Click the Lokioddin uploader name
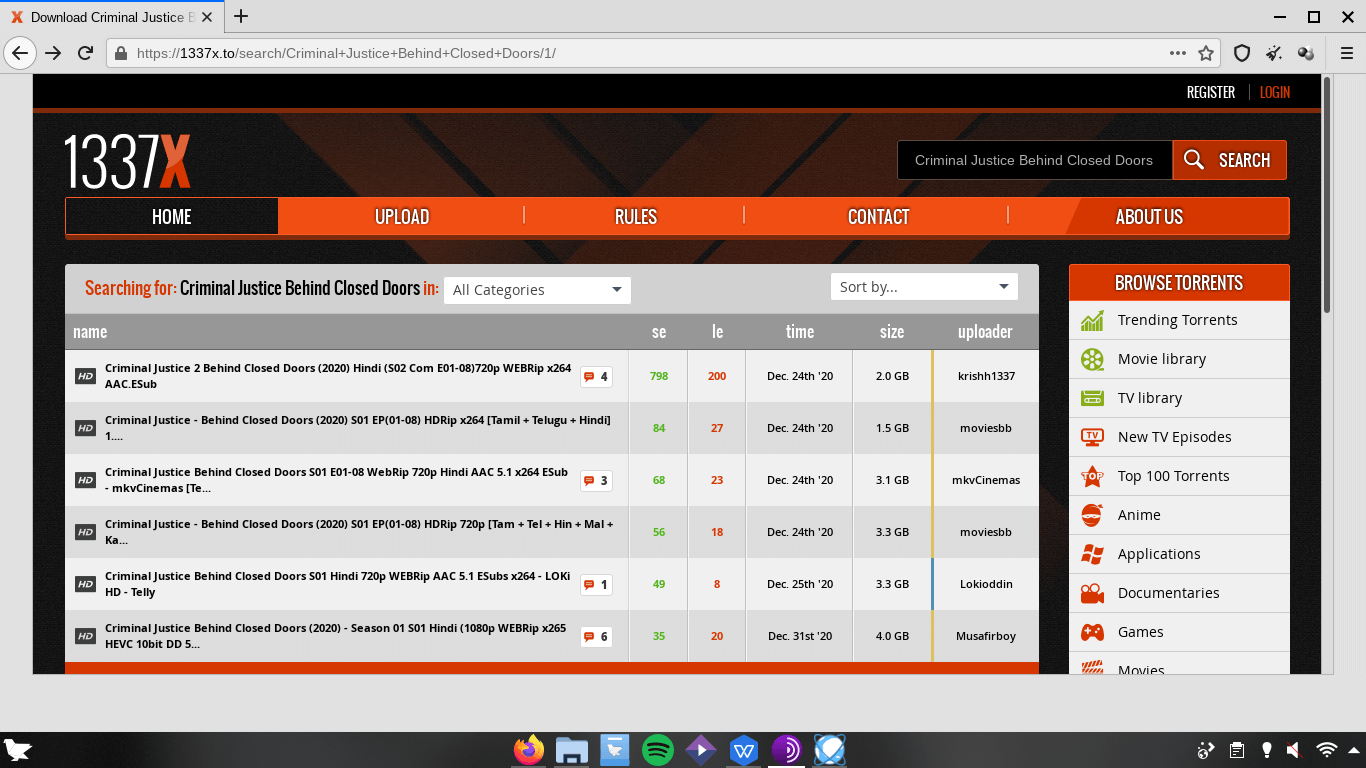 986,584
